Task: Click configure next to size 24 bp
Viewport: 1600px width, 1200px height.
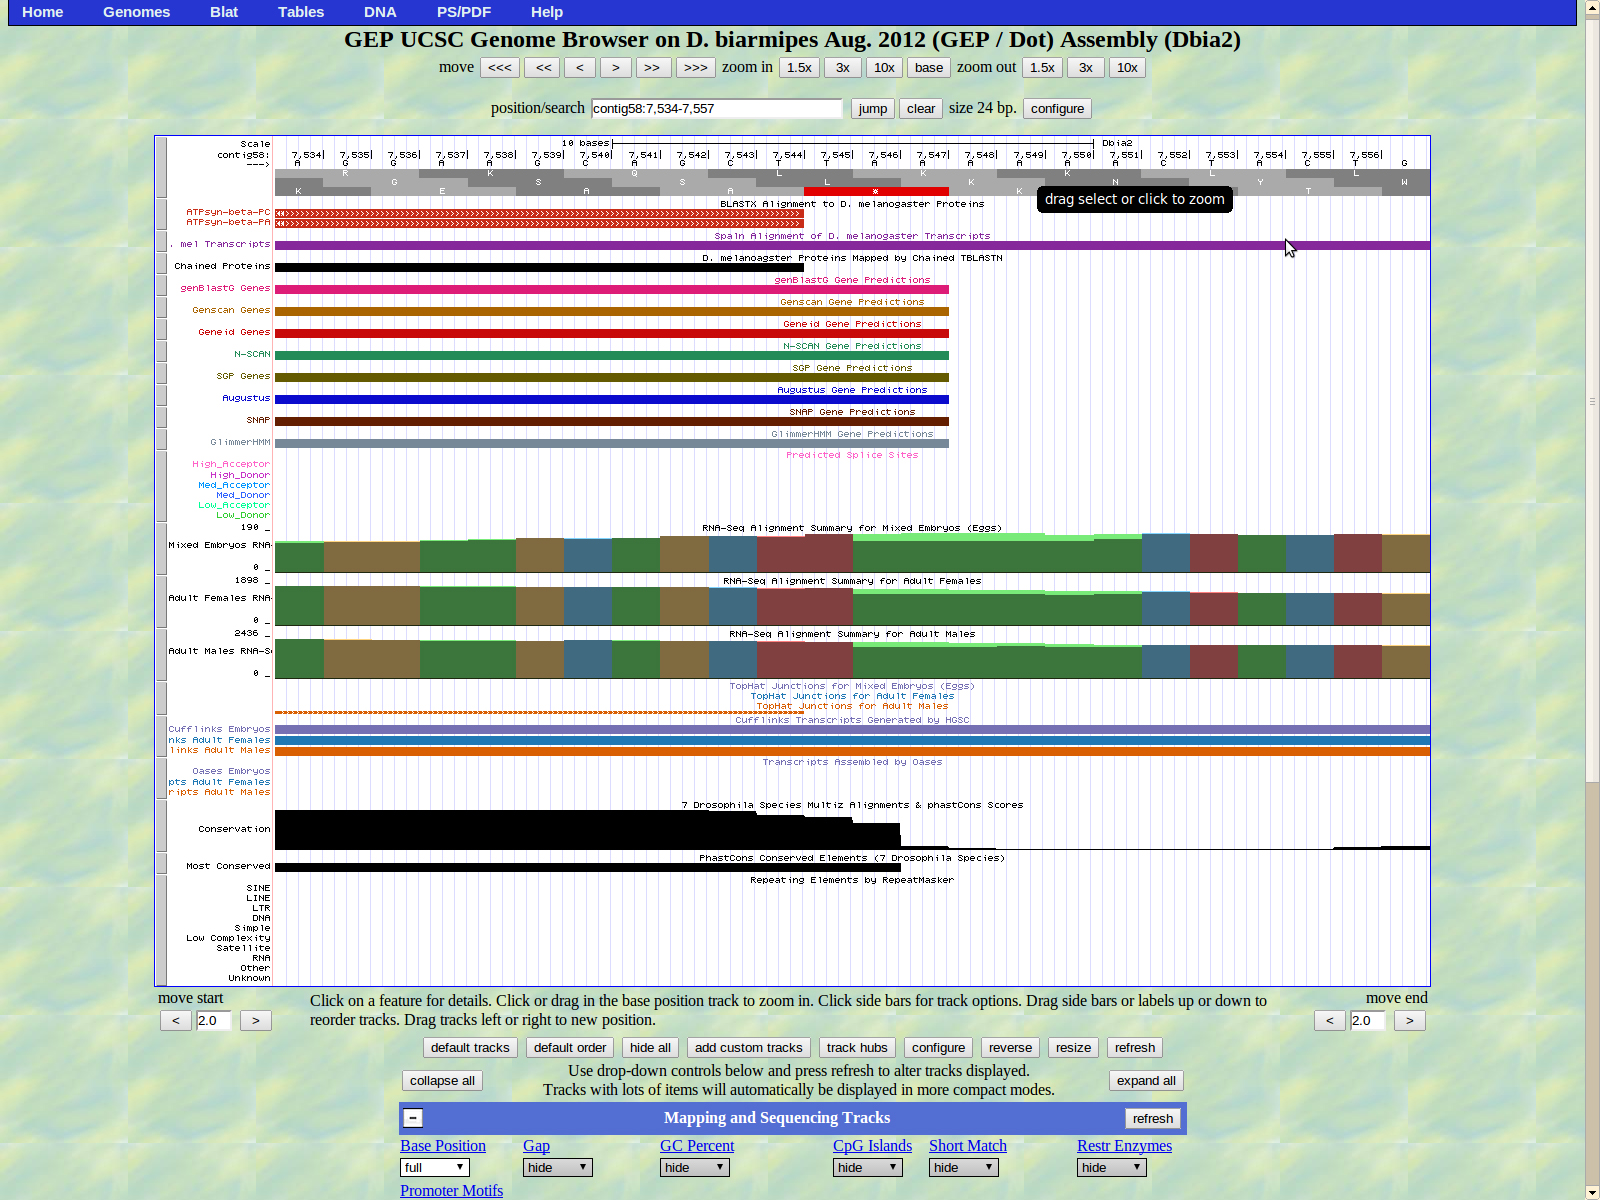Action: (x=1057, y=109)
